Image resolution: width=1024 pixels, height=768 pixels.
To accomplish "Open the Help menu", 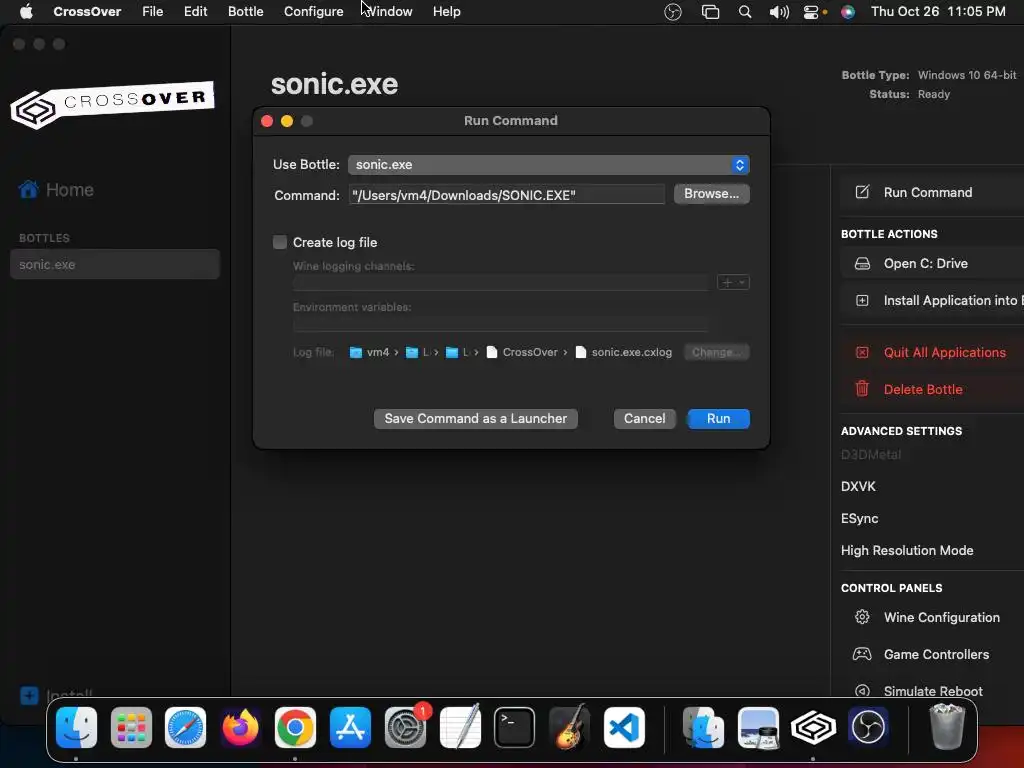I will click(447, 12).
